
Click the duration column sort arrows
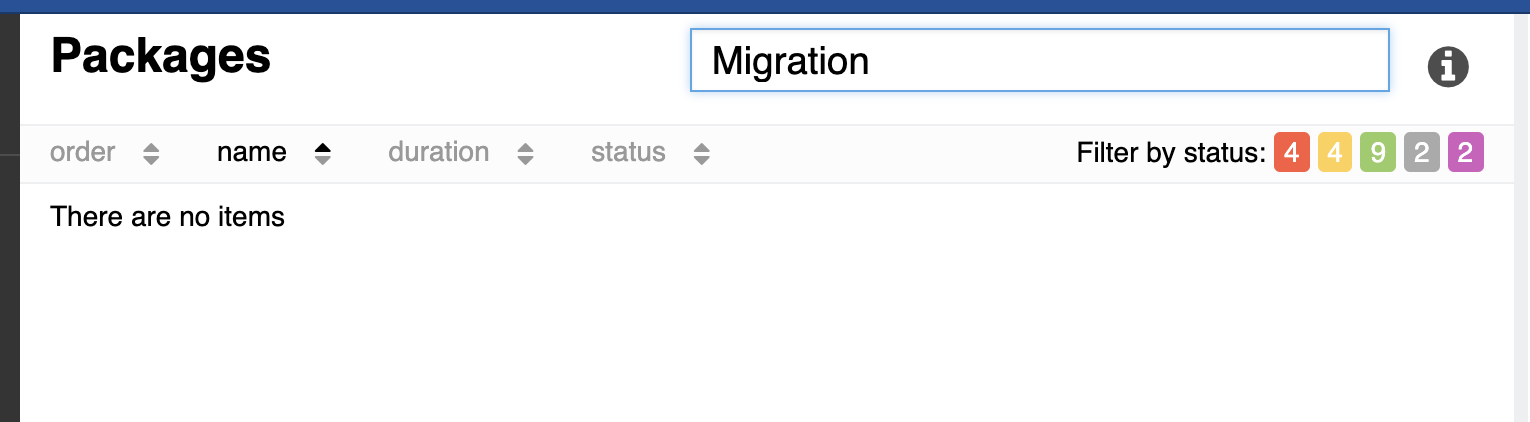pyautogui.click(x=525, y=154)
